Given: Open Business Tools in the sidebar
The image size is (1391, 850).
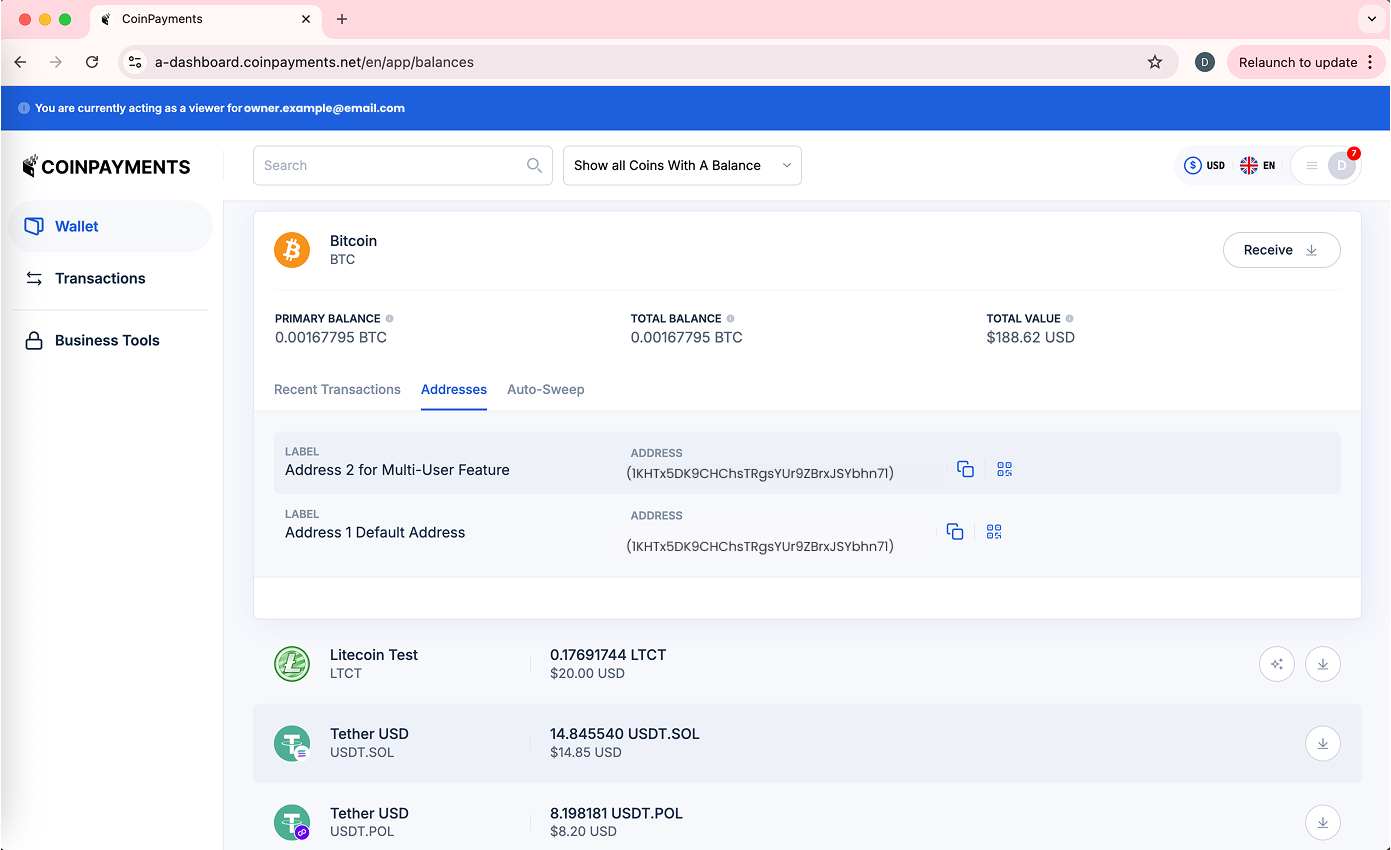Looking at the screenshot, I should tap(107, 341).
